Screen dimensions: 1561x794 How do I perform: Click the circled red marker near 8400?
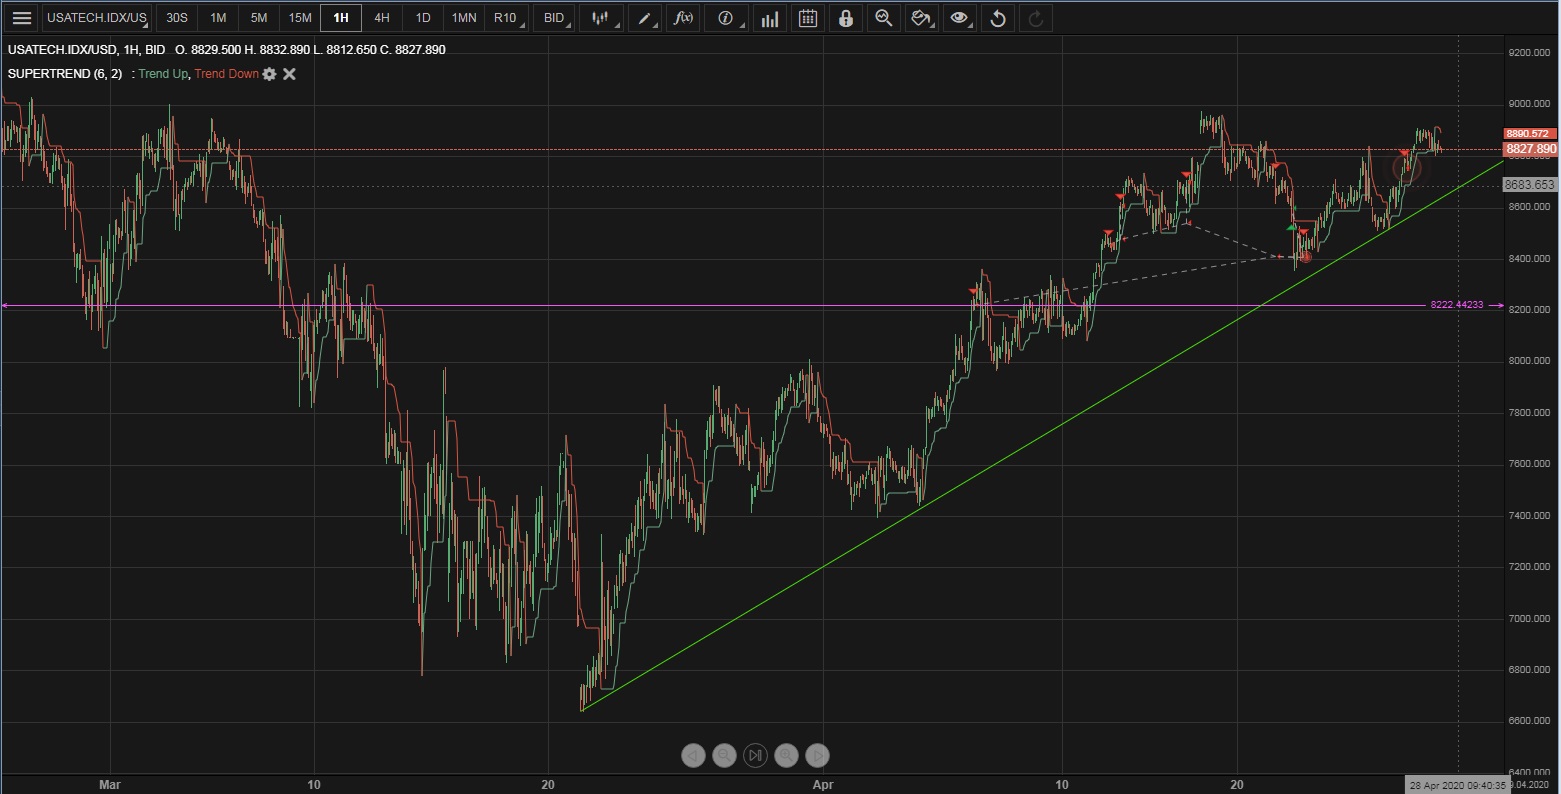coord(1304,257)
